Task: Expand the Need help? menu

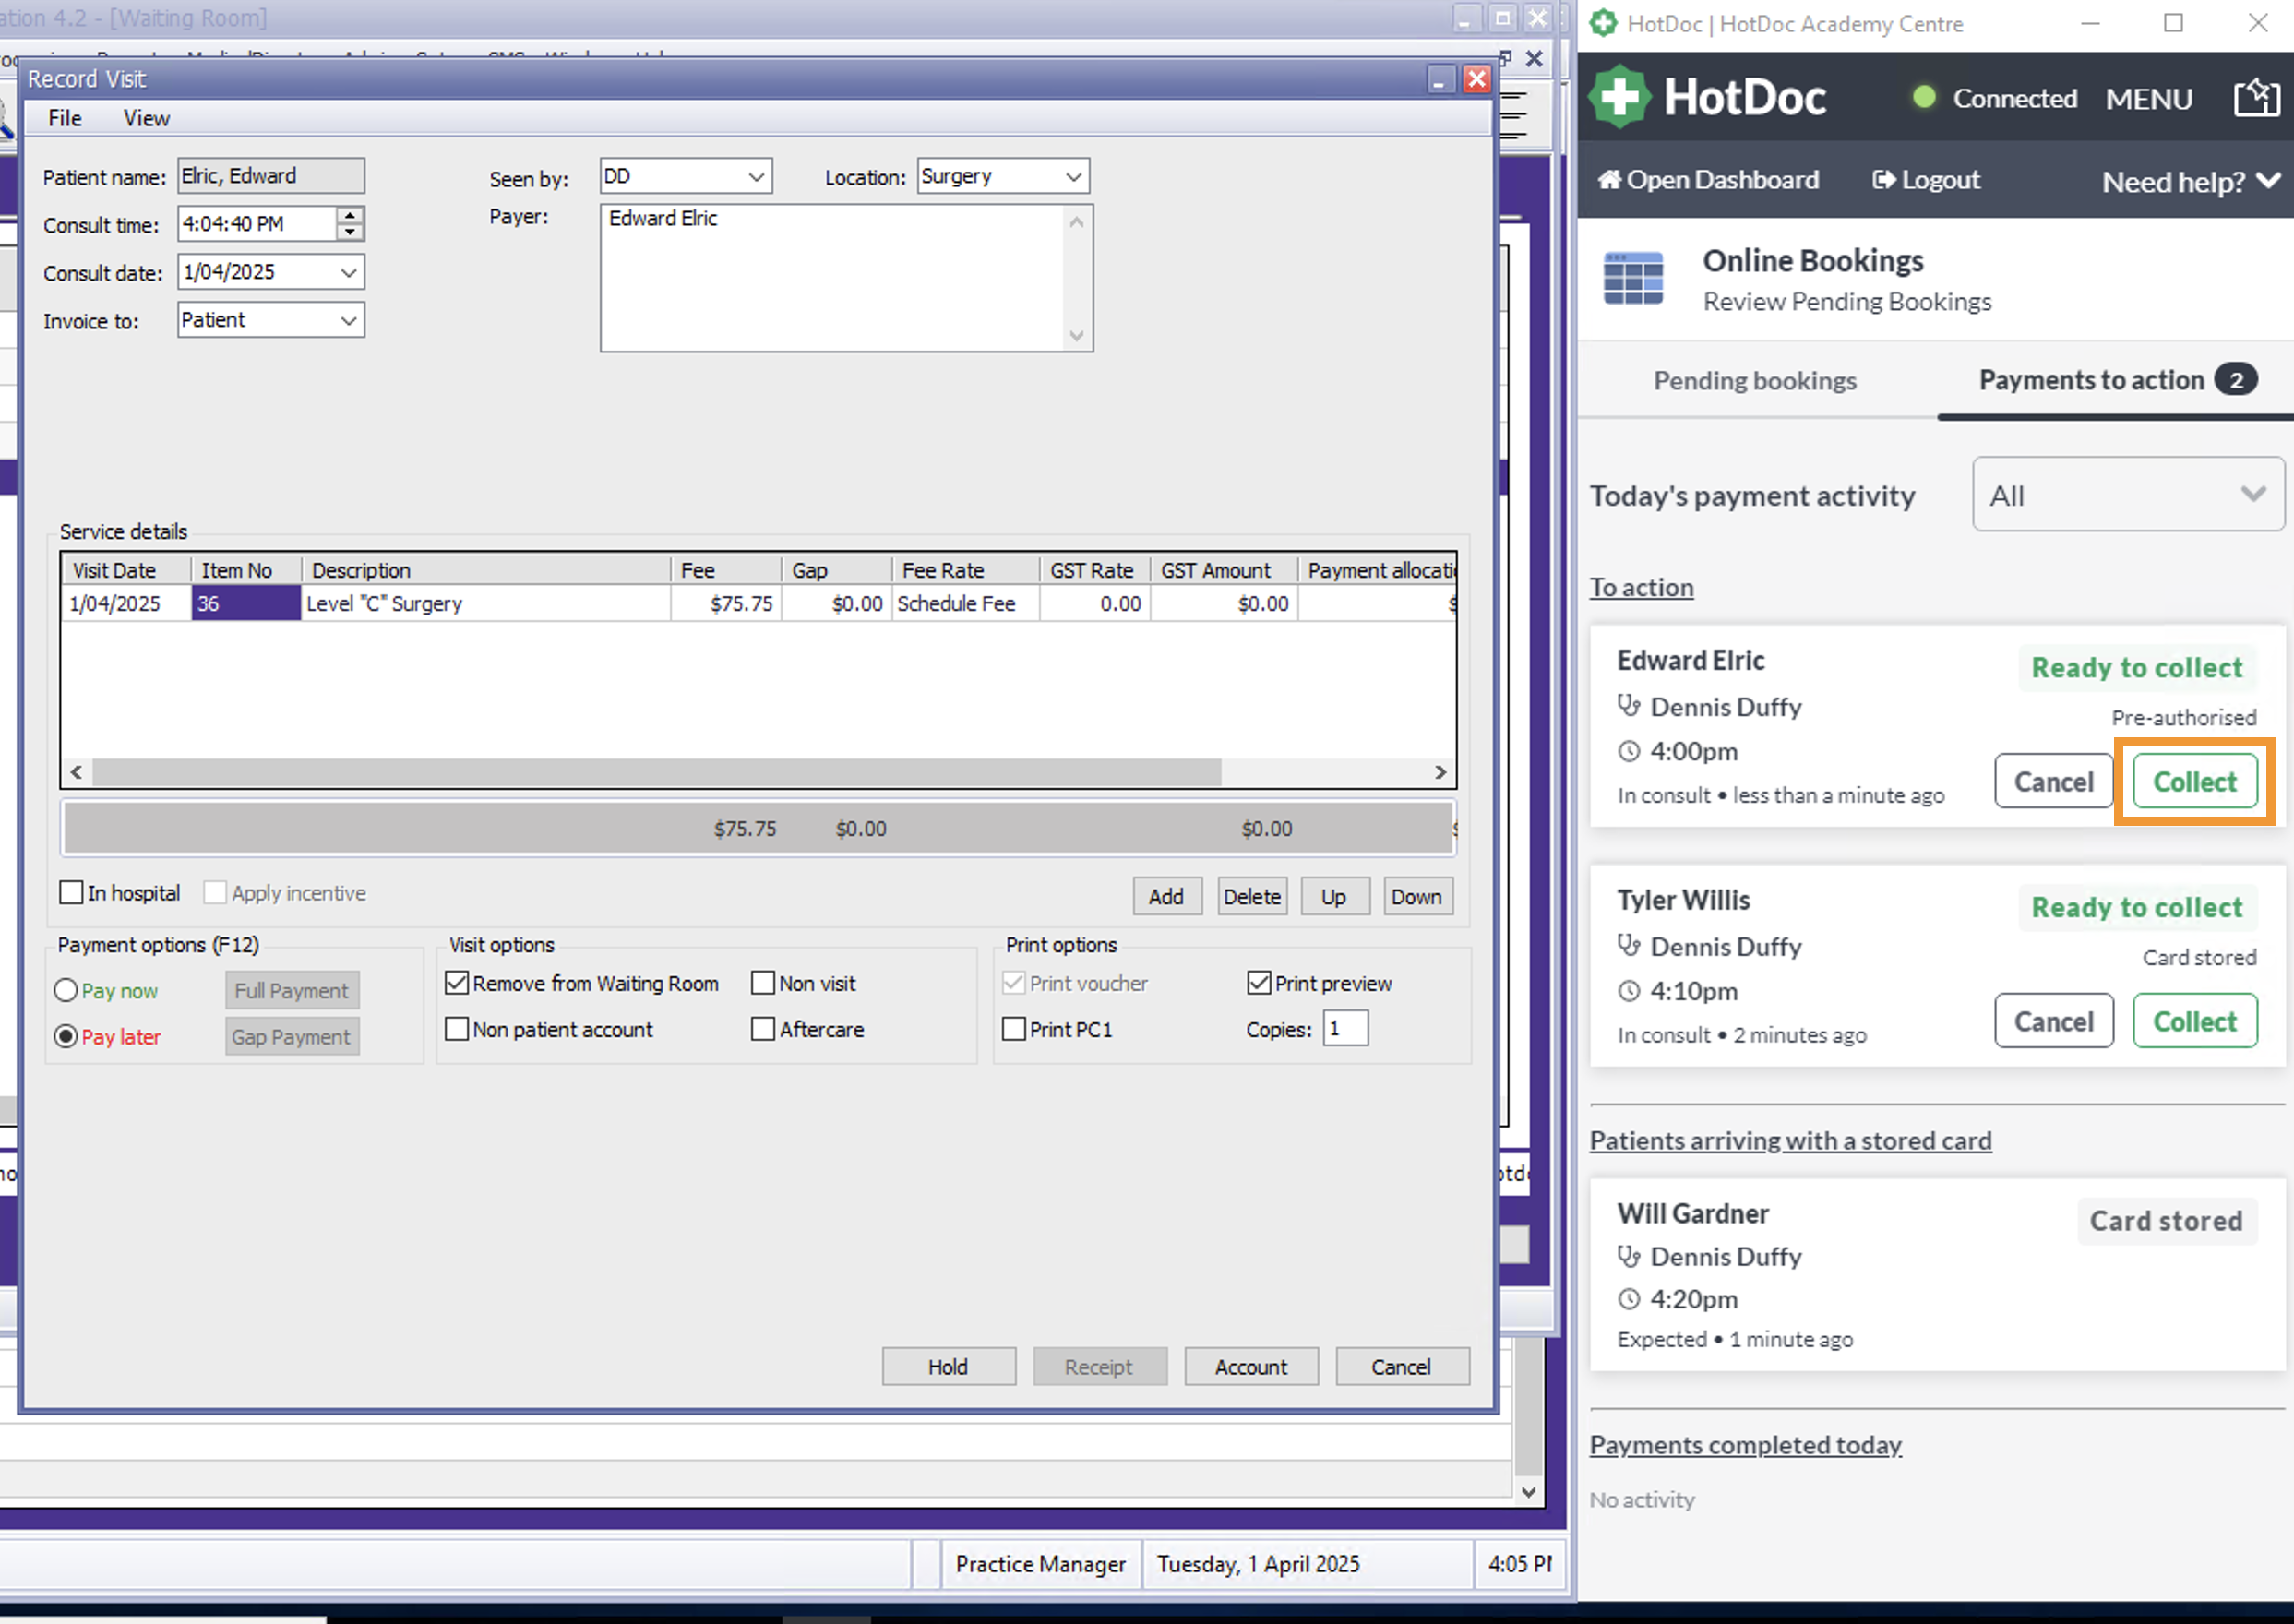Action: coord(2191,182)
